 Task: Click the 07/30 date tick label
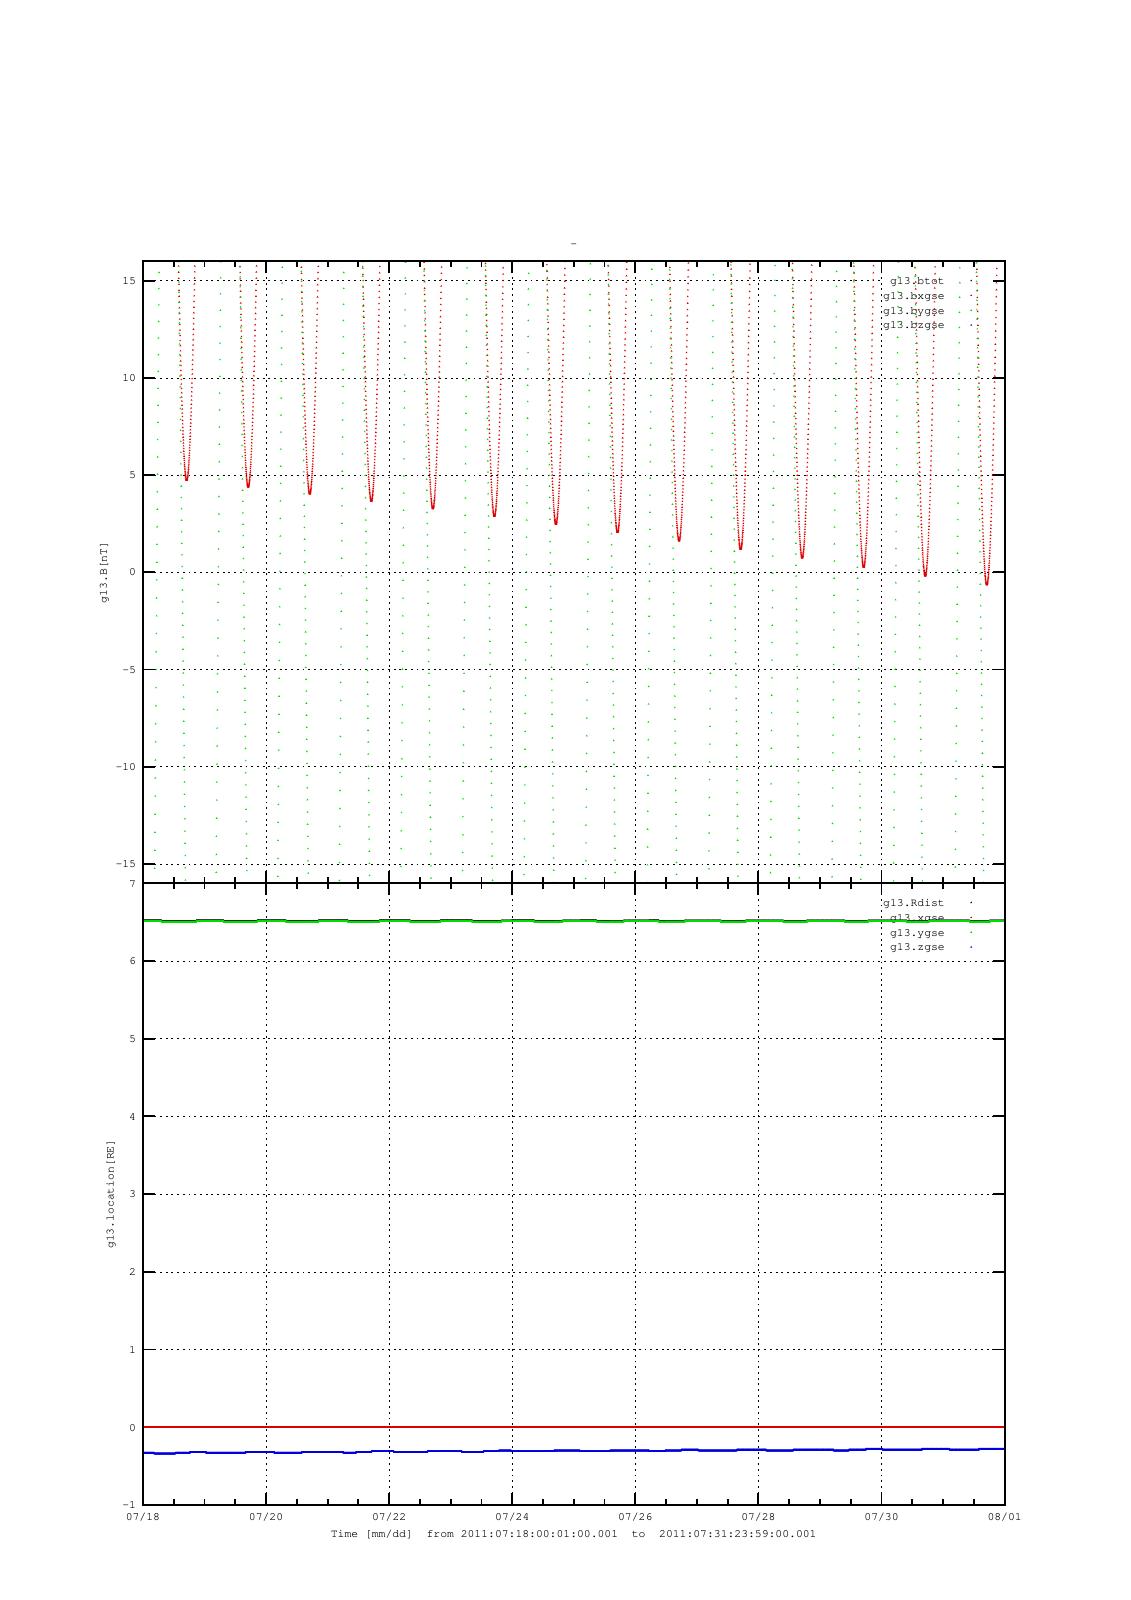pyautogui.click(x=881, y=1517)
